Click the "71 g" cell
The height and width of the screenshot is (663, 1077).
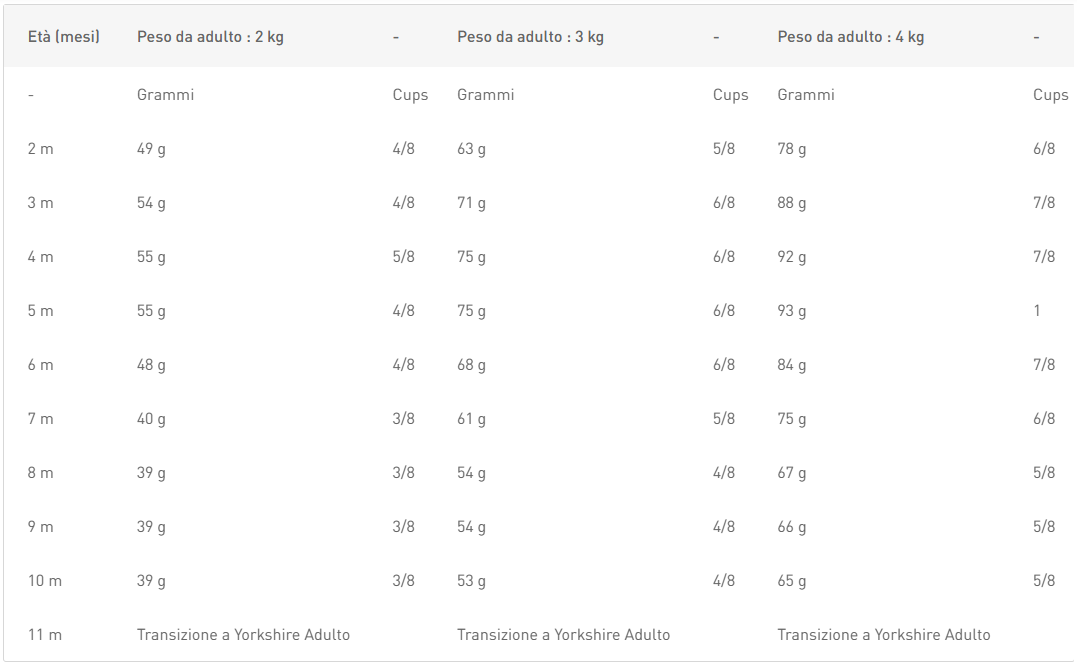pyautogui.click(x=471, y=203)
